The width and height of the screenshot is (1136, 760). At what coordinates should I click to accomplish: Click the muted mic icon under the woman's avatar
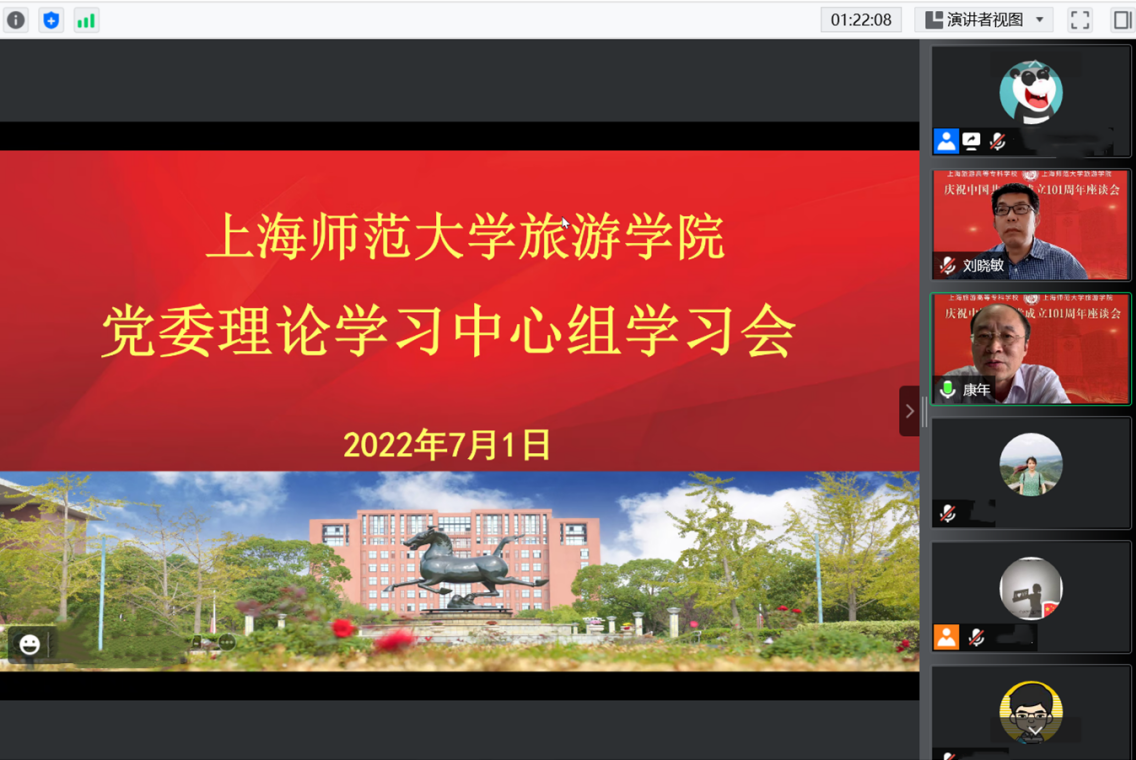947,514
